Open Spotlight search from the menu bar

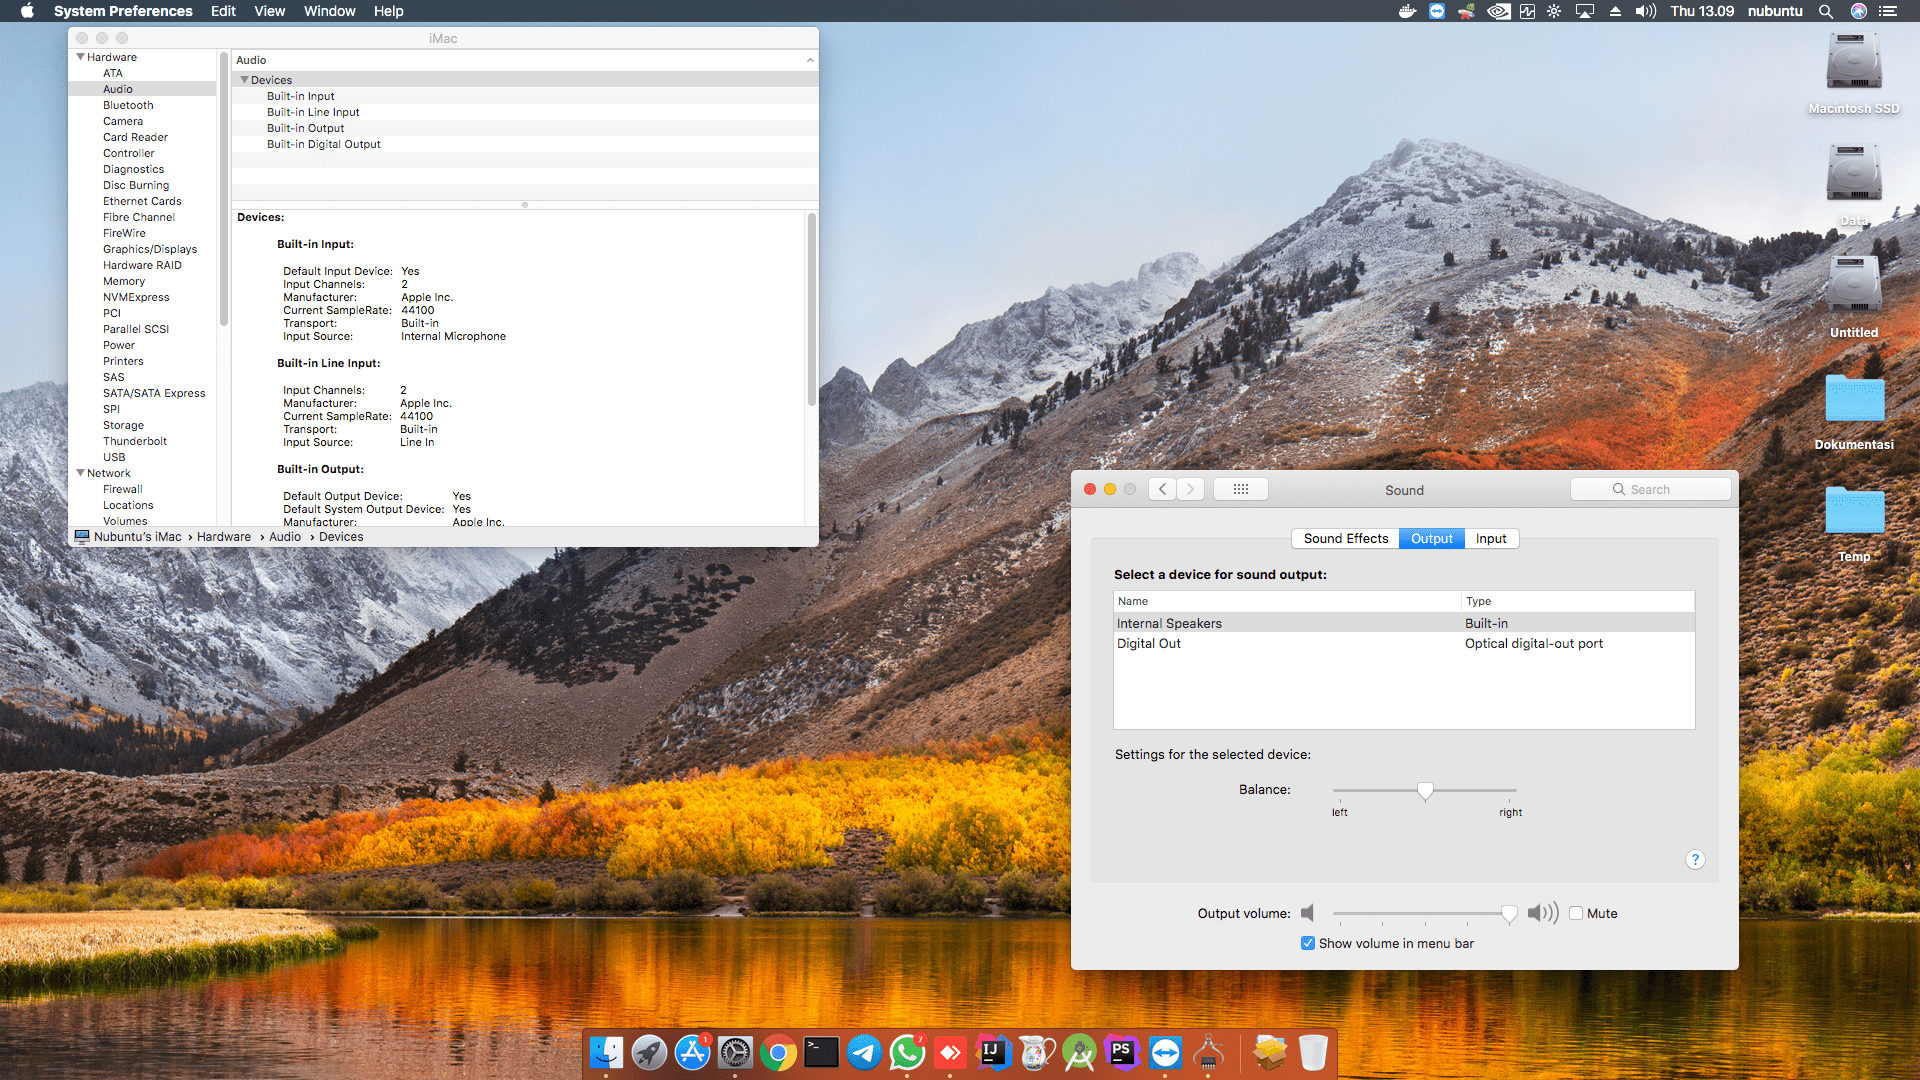click(1826, 11)
